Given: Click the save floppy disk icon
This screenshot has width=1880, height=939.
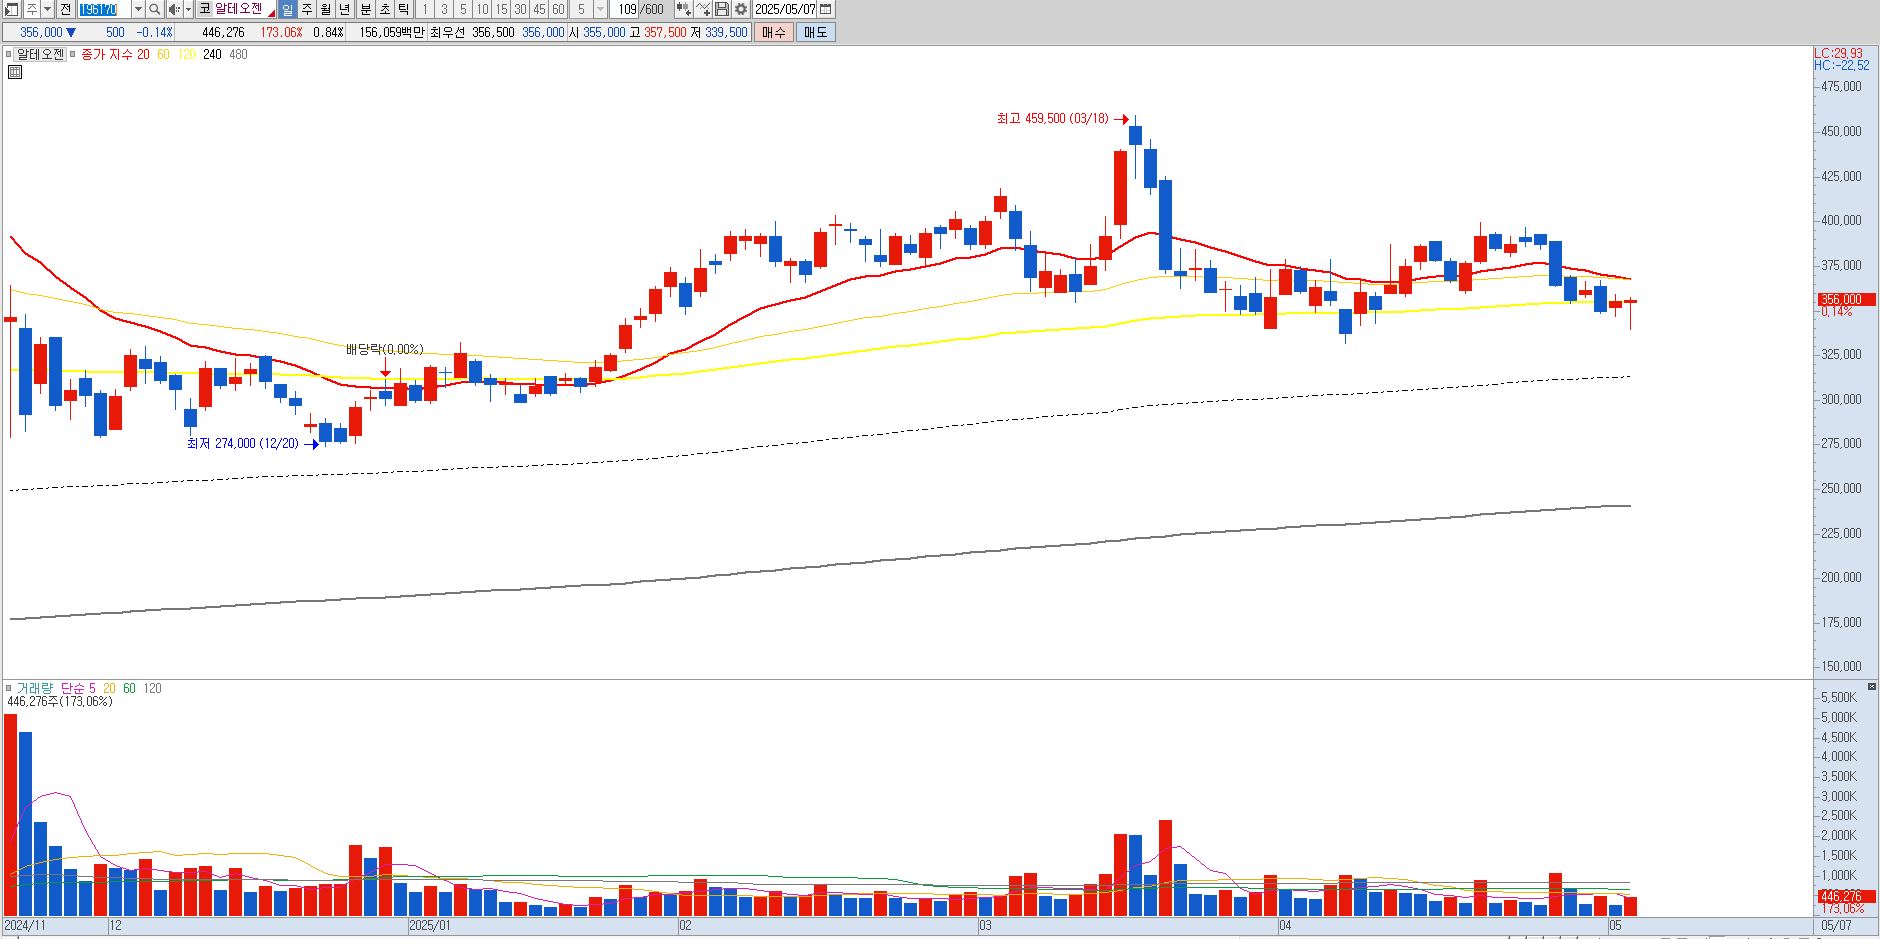Looking at the screenshot, I should coord(721,9).
